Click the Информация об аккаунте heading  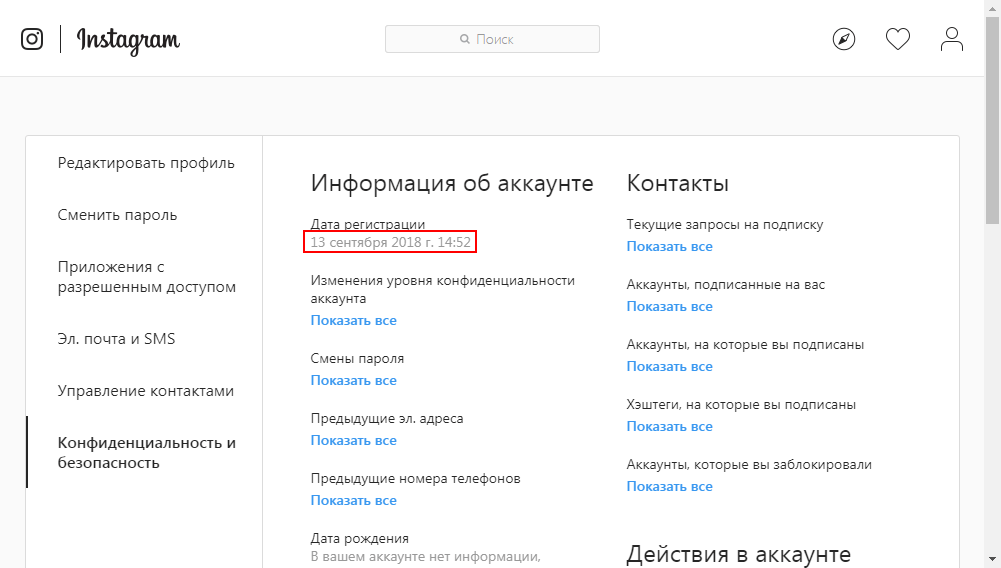point(452,183)
